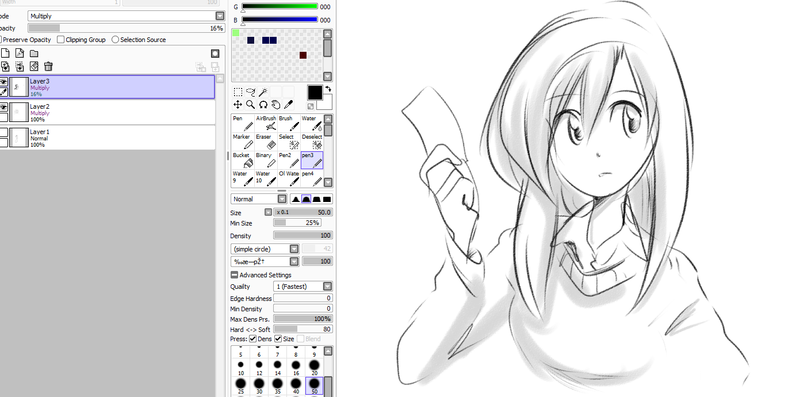Choose the Bucket fill tool

pos(243,160)
